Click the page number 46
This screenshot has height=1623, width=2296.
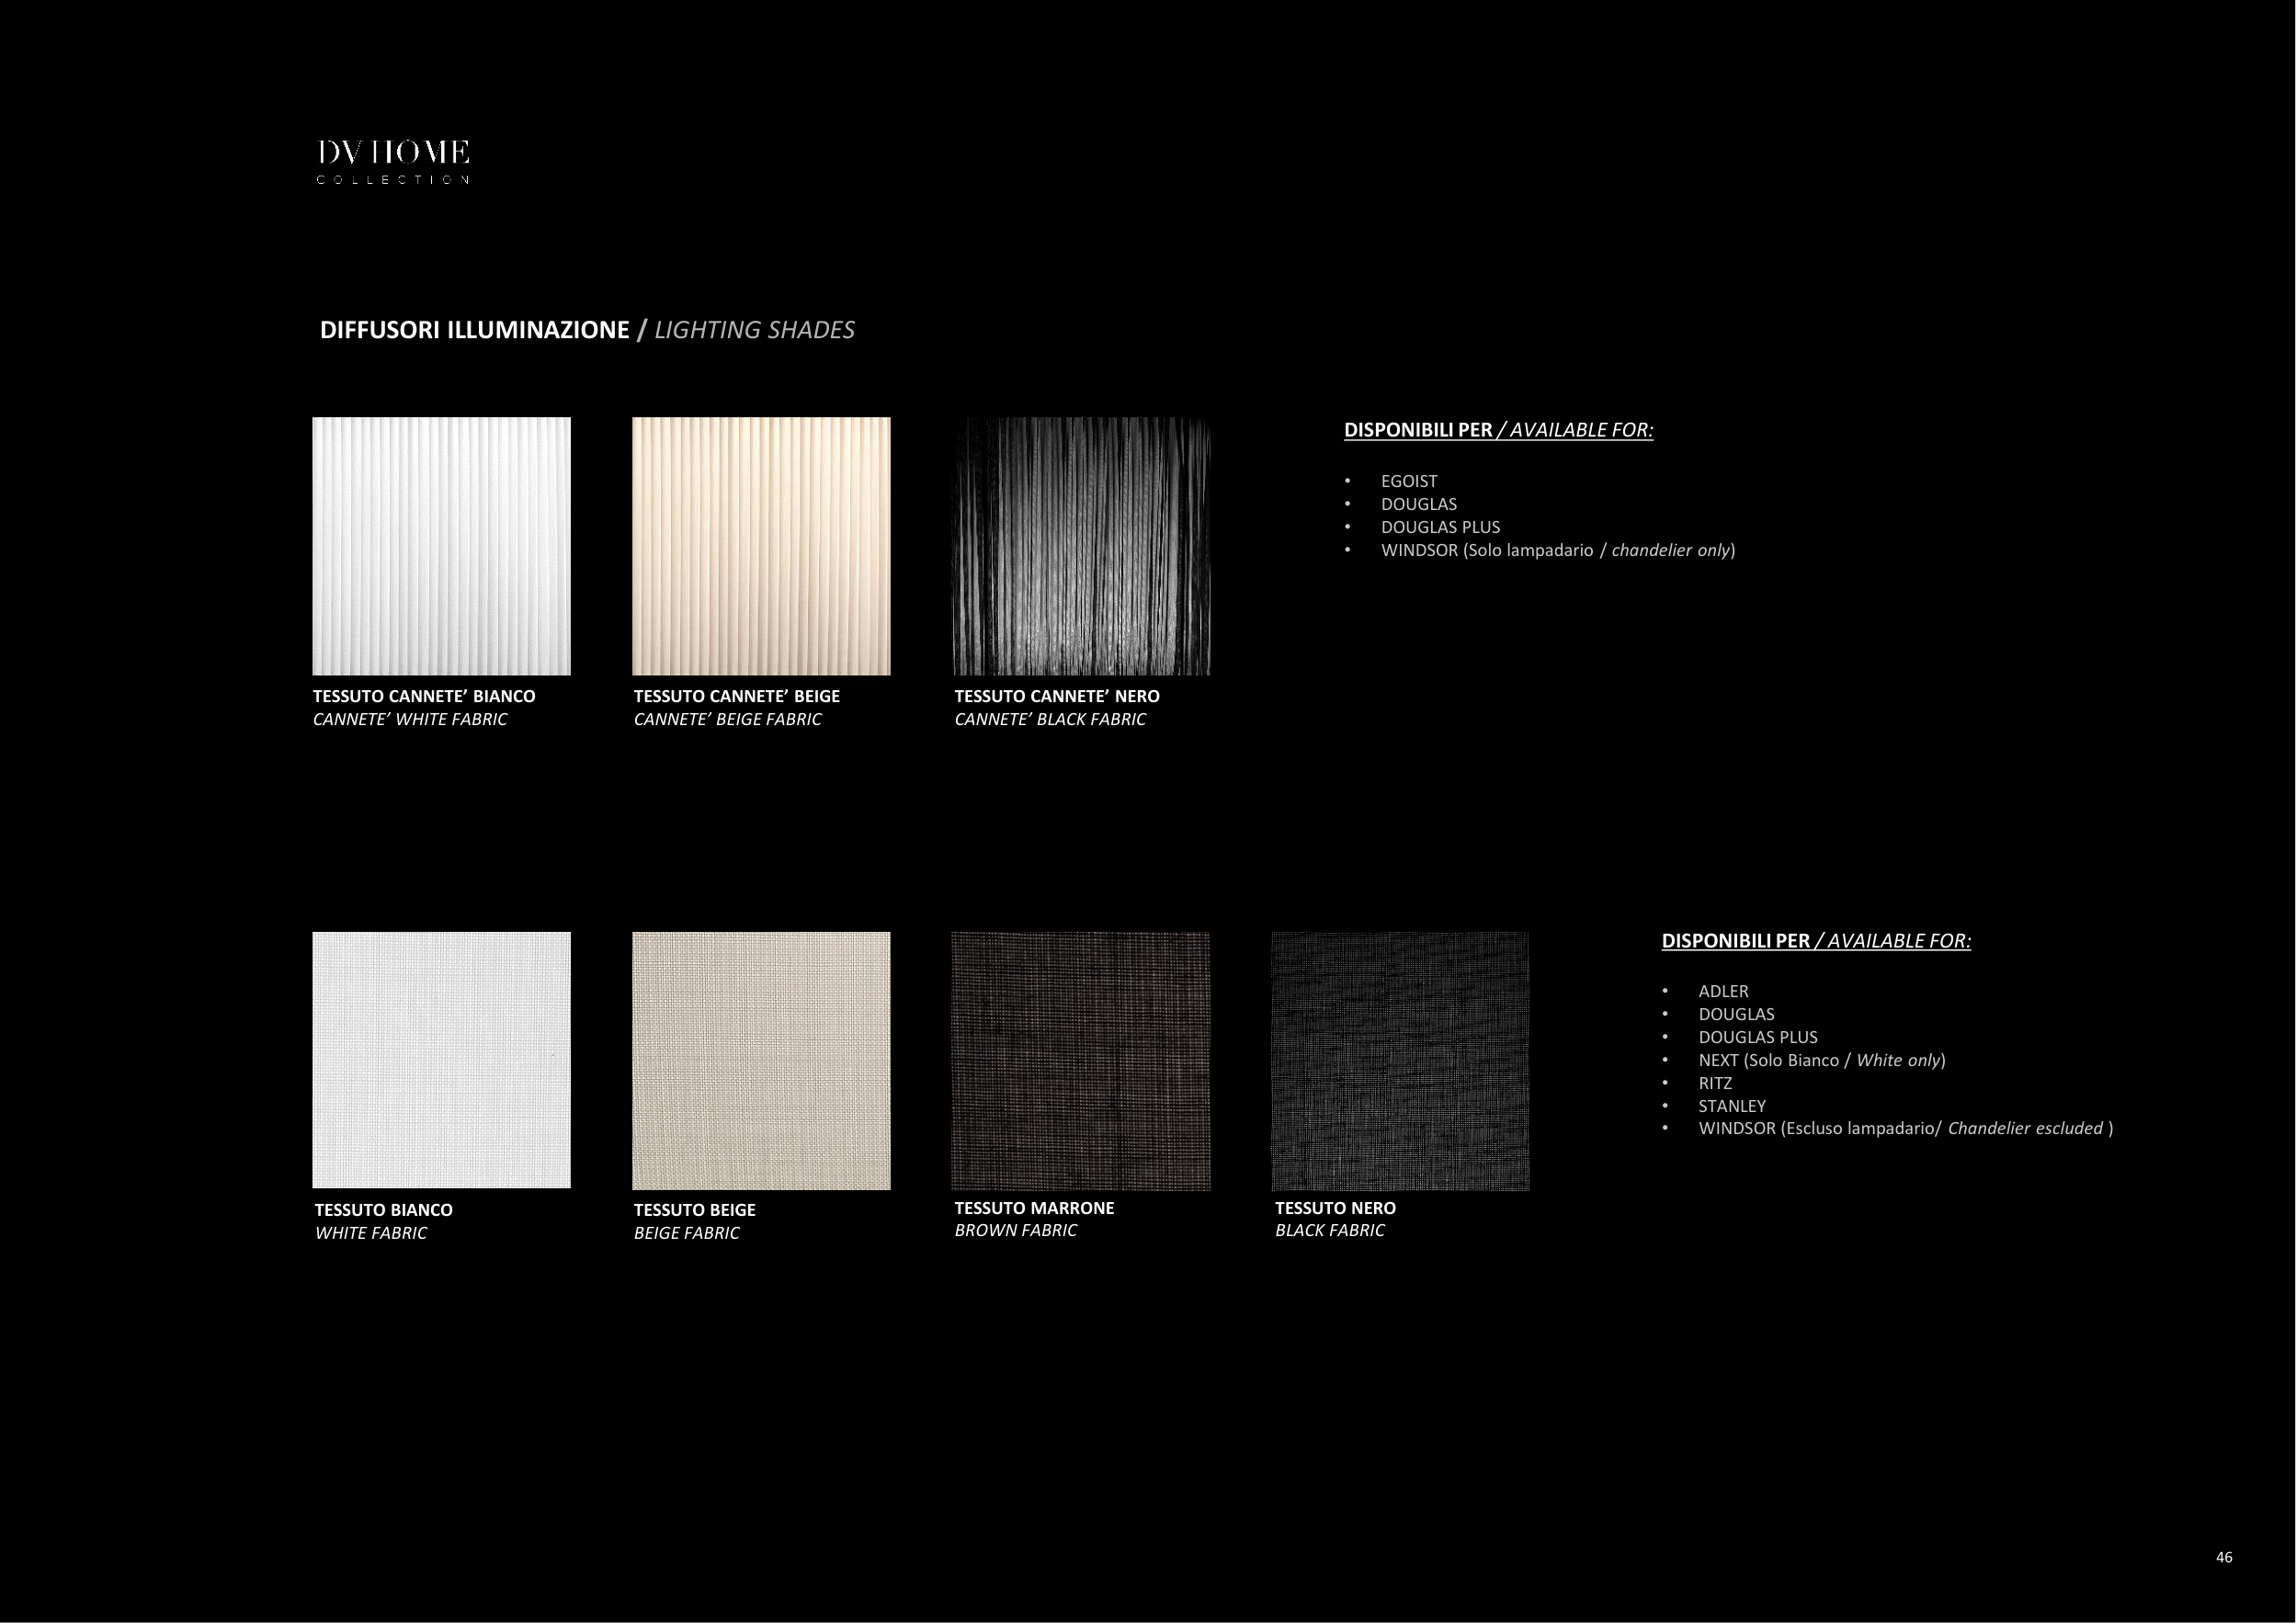2224,1557
